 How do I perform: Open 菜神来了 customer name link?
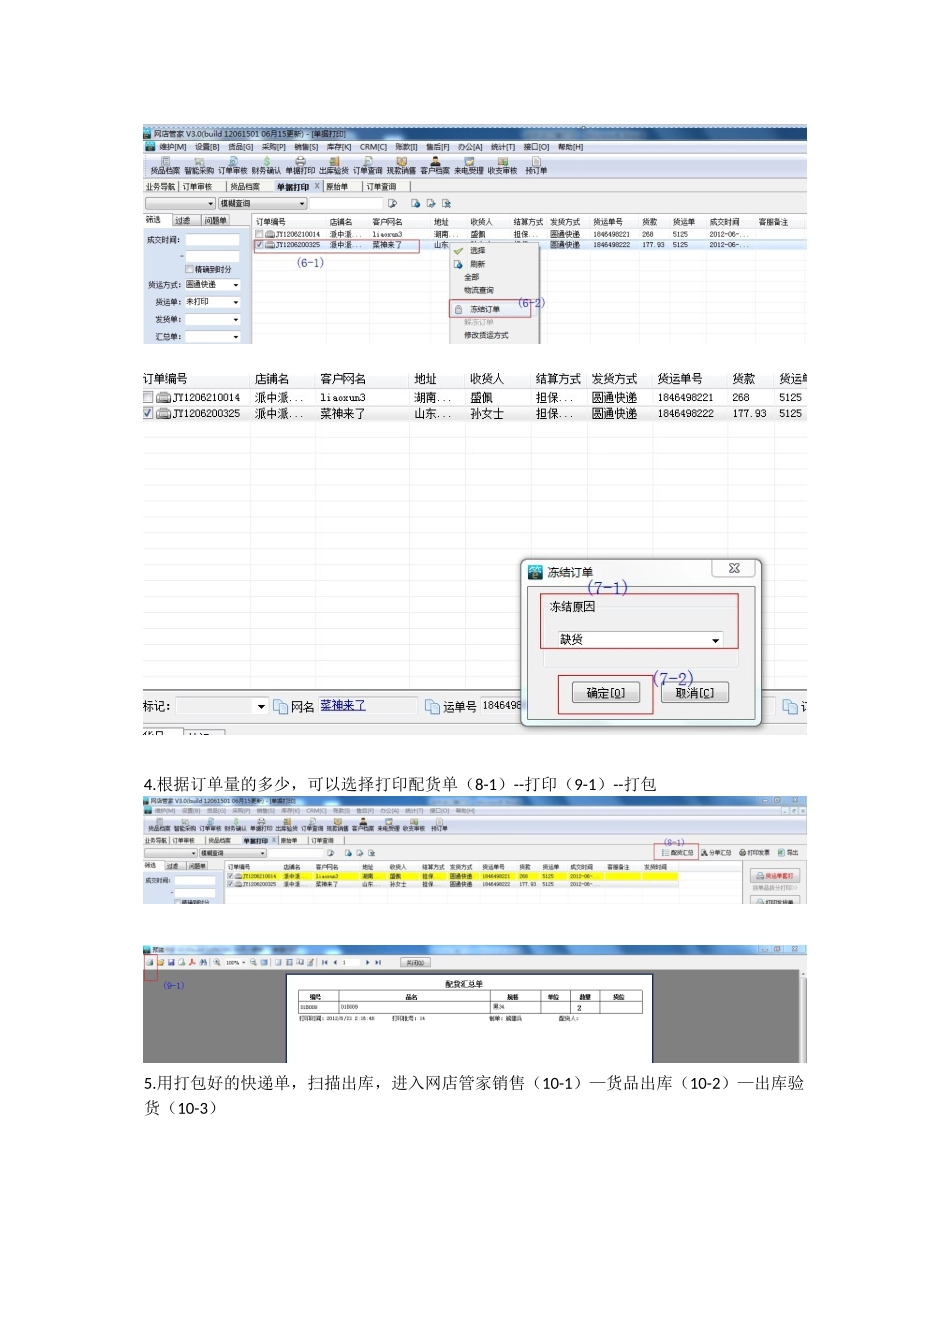point(343,706)
